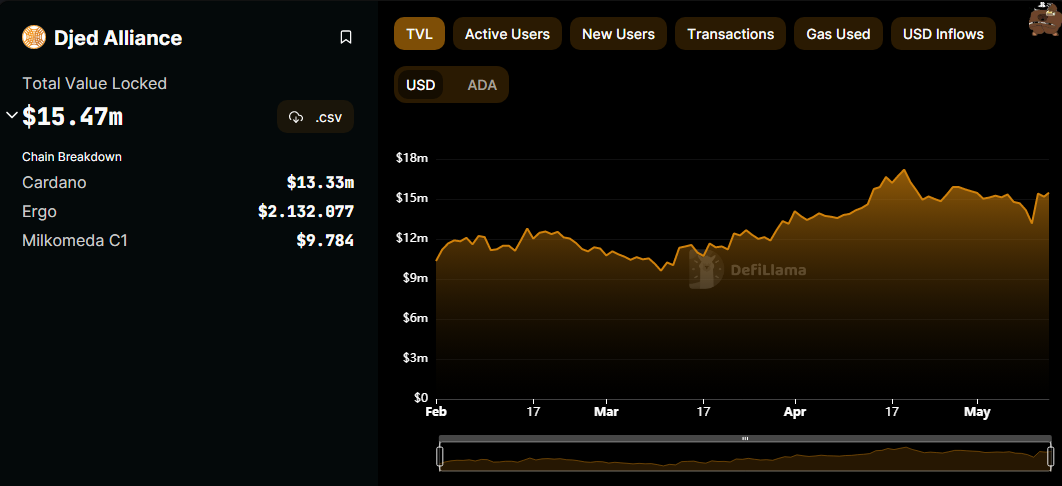Click the $15.47m total value
This screenshot has height=486, width=1062.
[72, 117]
